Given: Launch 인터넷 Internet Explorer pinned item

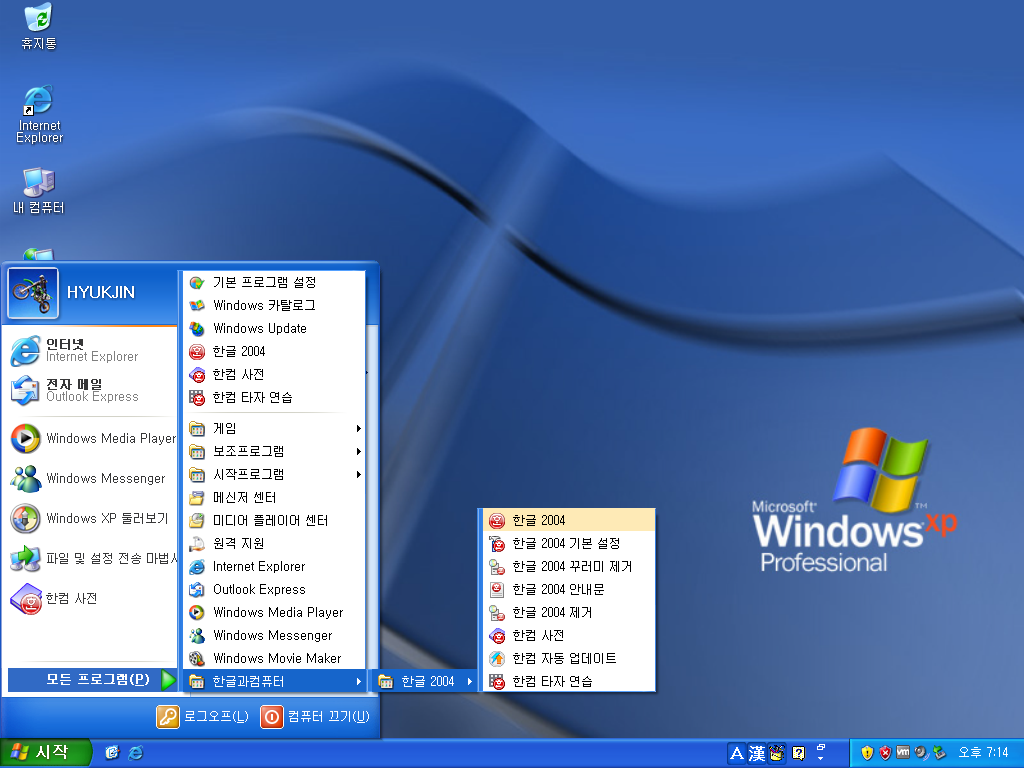Looking at the screenshot, I should click(x=89, y=350).
